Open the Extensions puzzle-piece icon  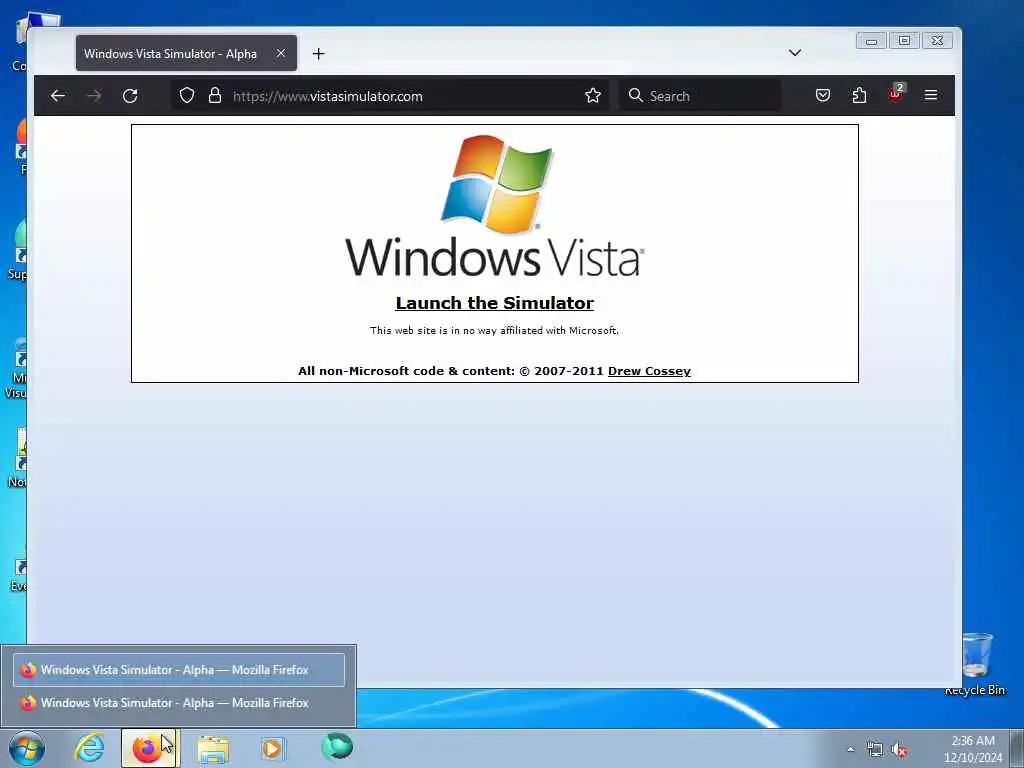(x=859, y=95)
